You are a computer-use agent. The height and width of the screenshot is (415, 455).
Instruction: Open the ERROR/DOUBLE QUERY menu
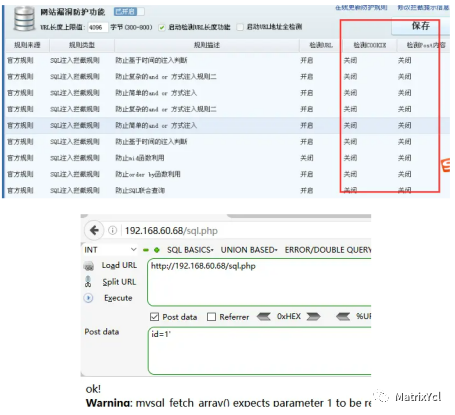click(328, 250)
